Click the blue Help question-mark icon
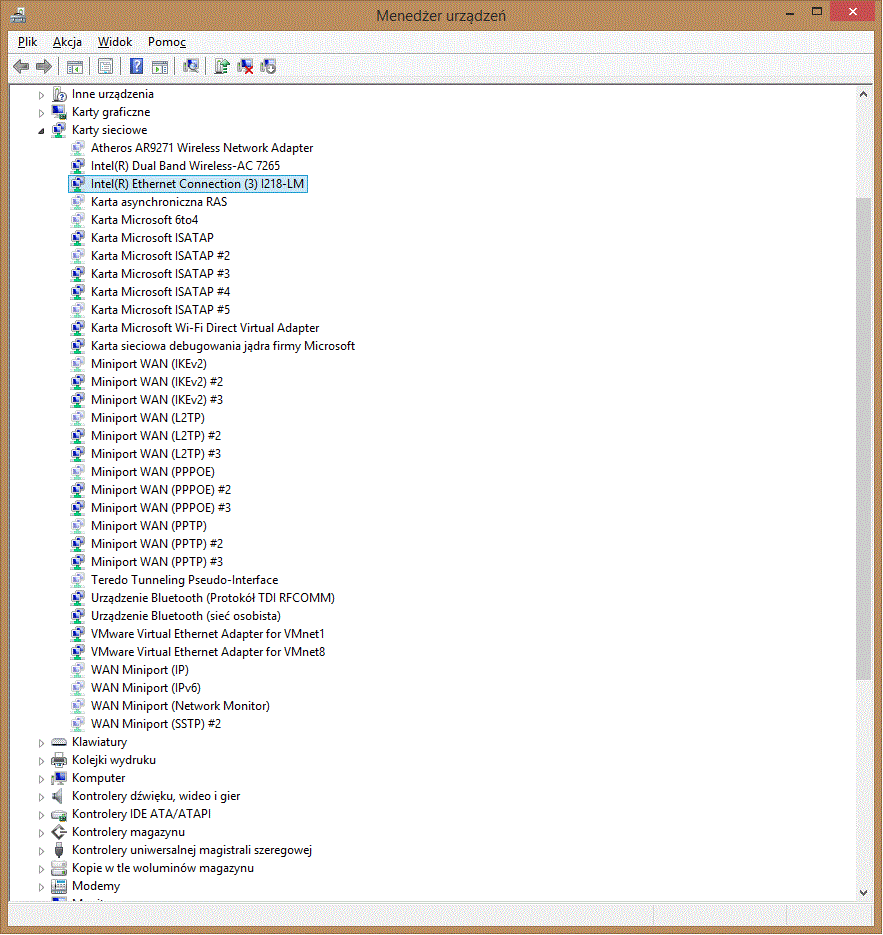The width and height of the screenshot is (883, 935). [137, 66]
